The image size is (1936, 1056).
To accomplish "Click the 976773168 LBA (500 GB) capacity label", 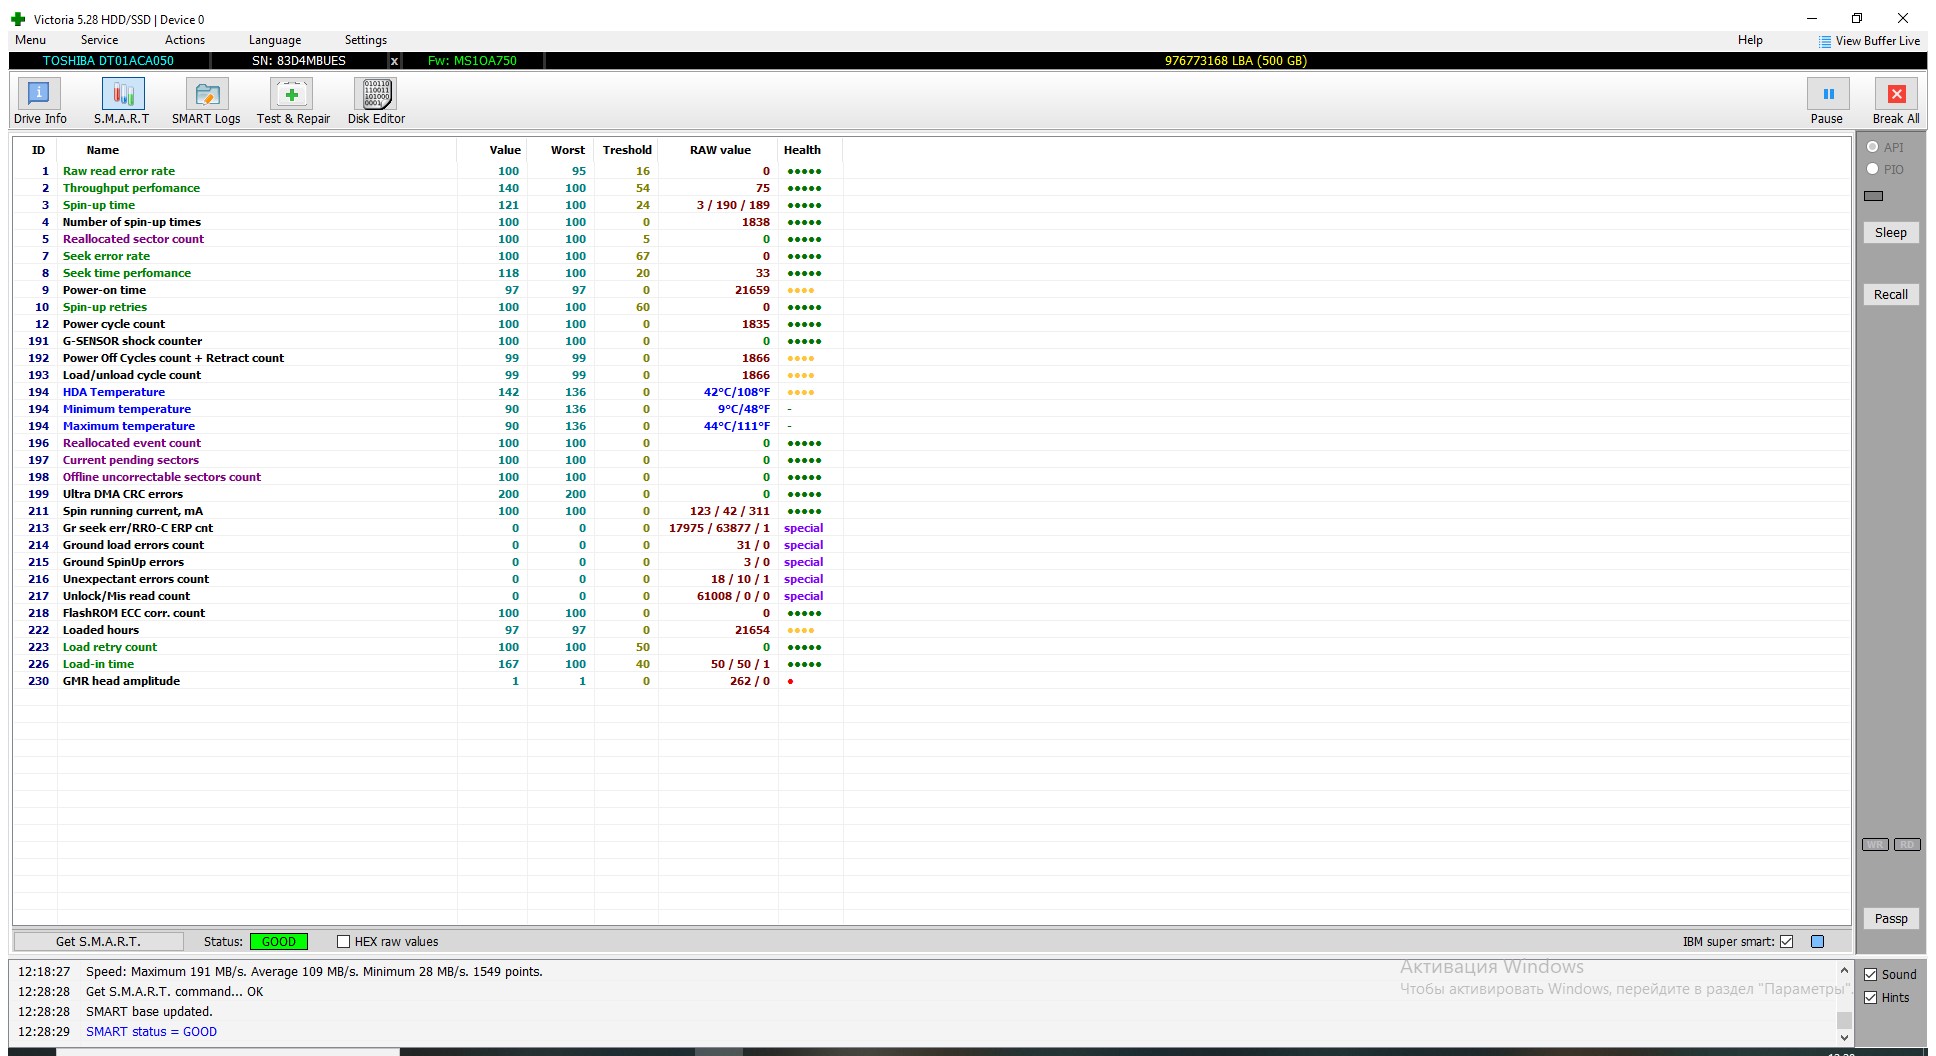I will (1235, 61).
